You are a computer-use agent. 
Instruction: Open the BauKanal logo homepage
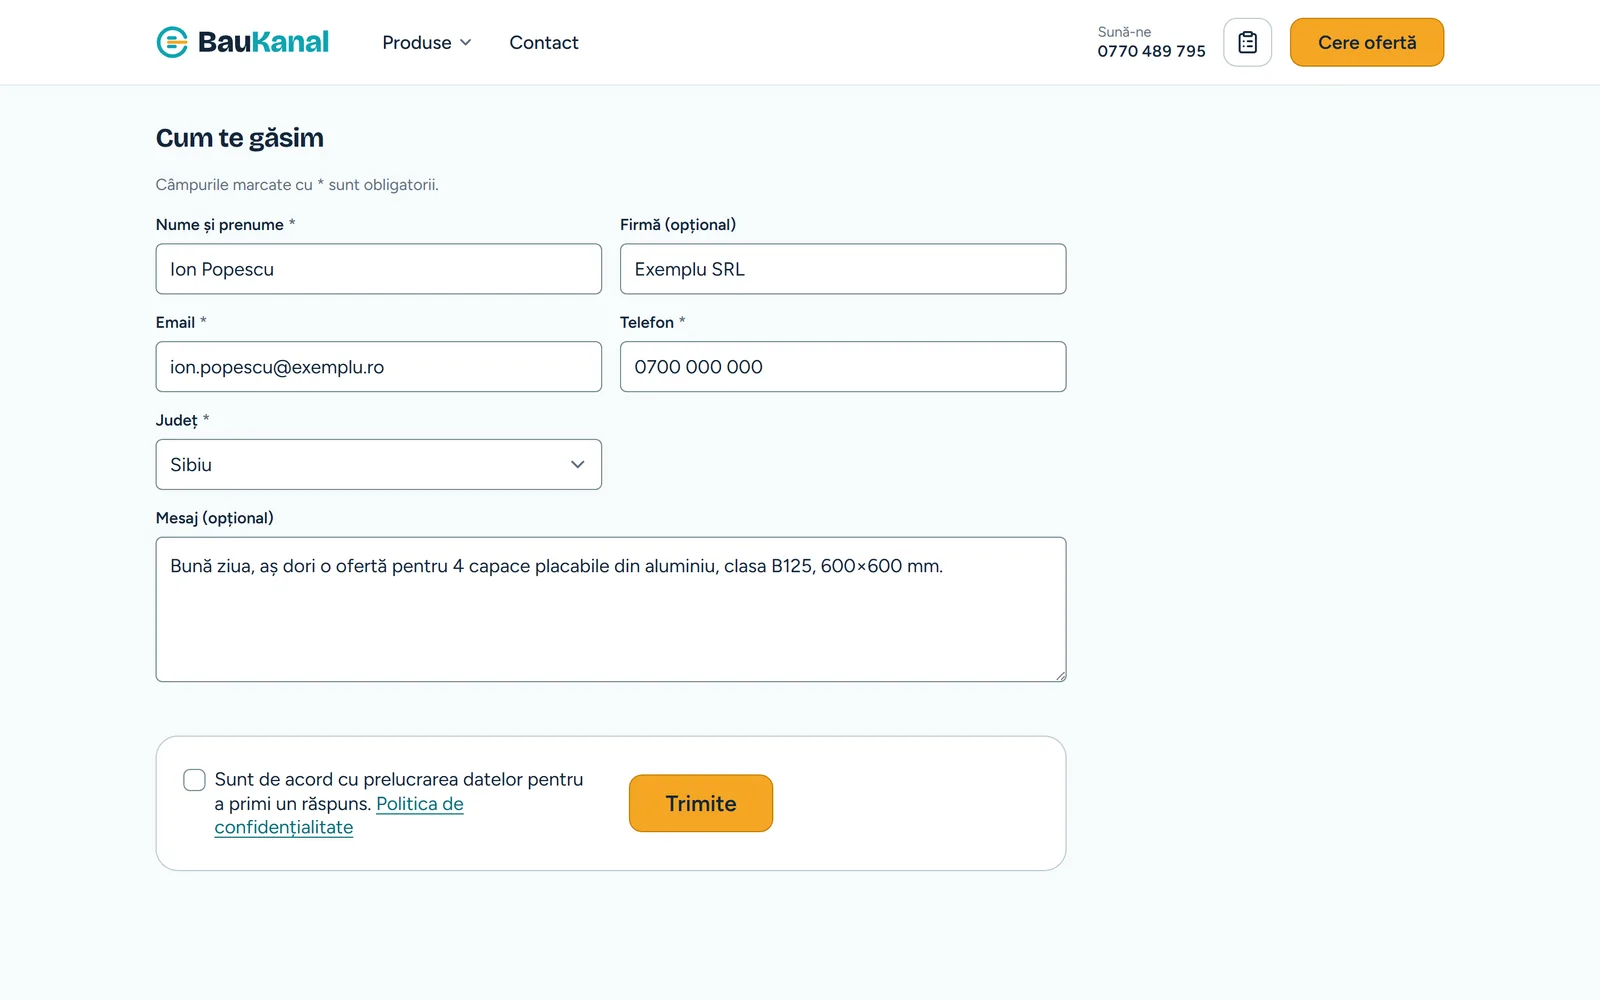point(242,42)
